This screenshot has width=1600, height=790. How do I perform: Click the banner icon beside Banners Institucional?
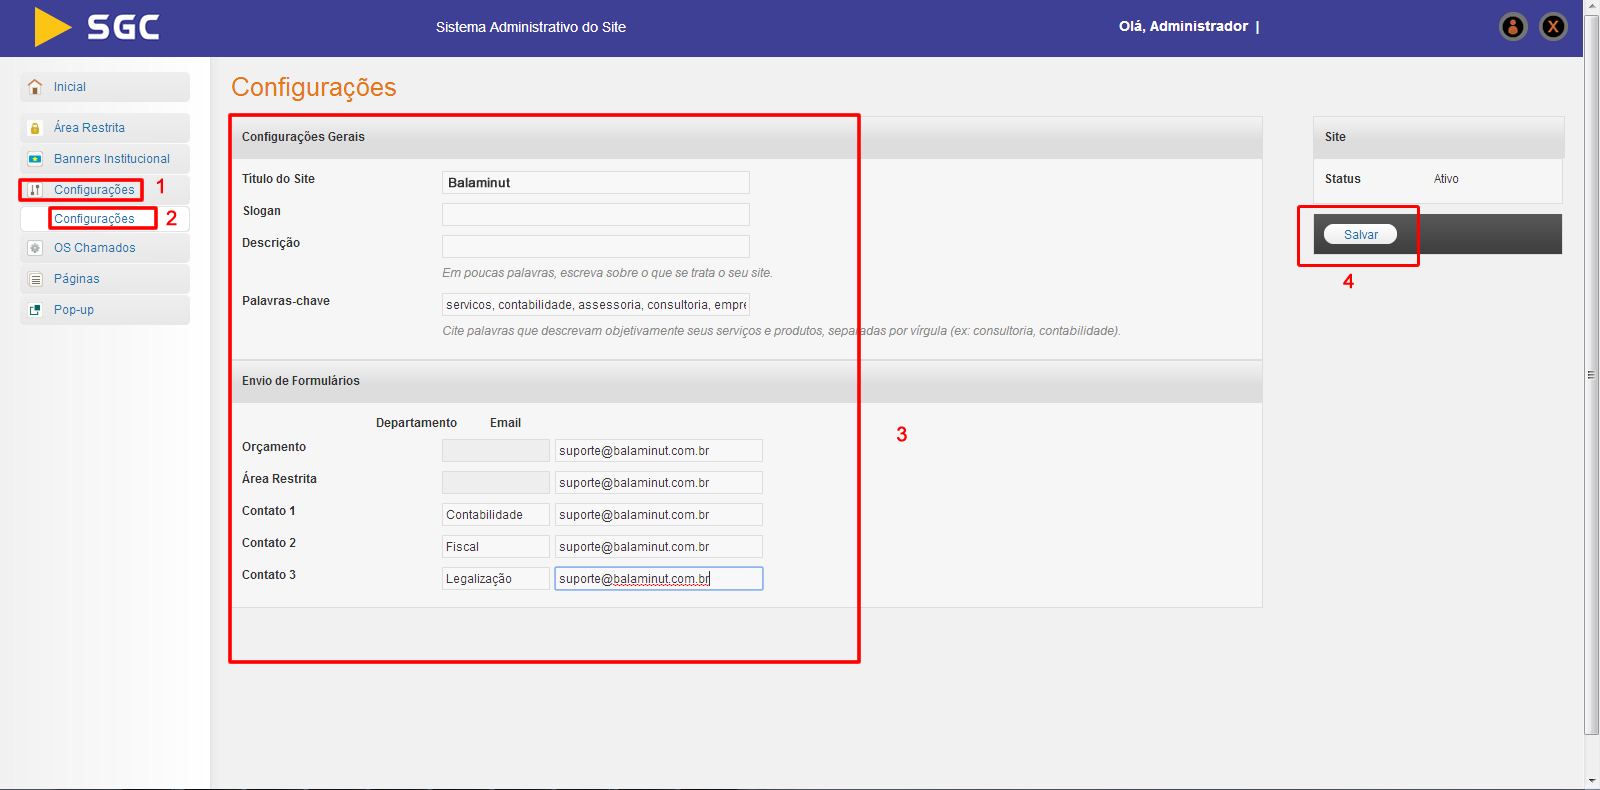pyautogui.click(x=35, y=159)
